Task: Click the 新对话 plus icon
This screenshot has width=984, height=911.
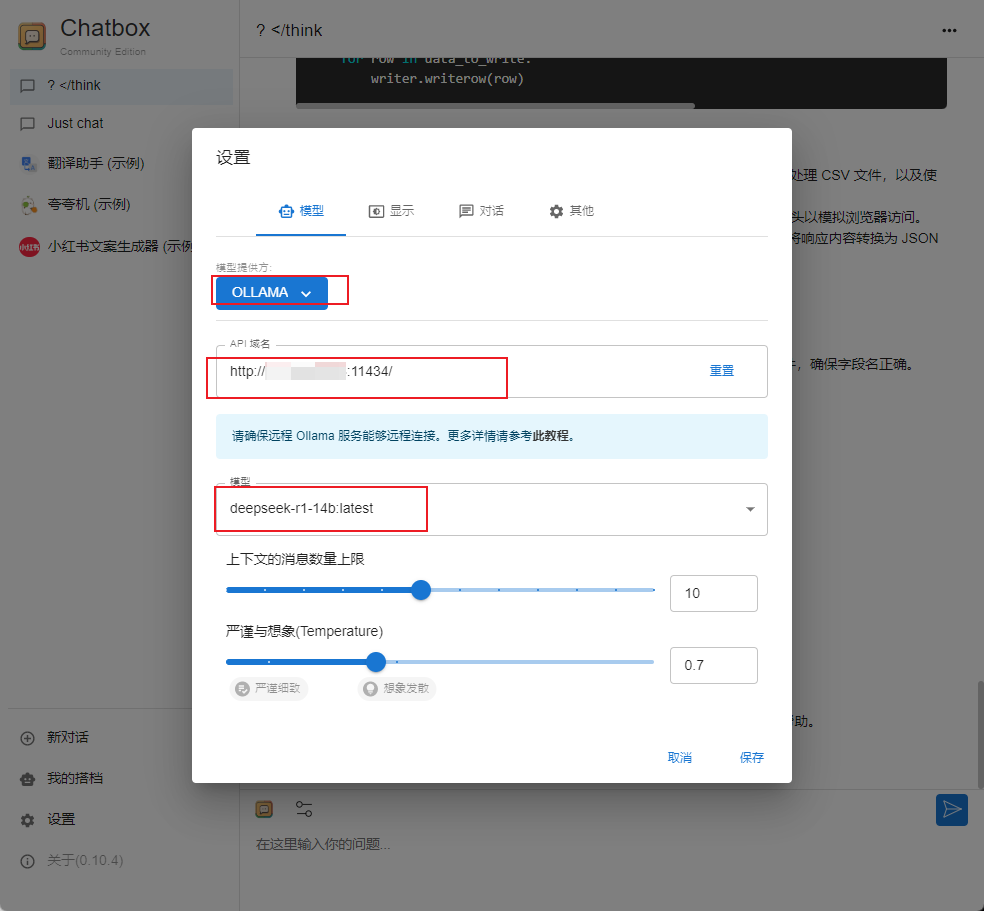Action: (28, 737)
